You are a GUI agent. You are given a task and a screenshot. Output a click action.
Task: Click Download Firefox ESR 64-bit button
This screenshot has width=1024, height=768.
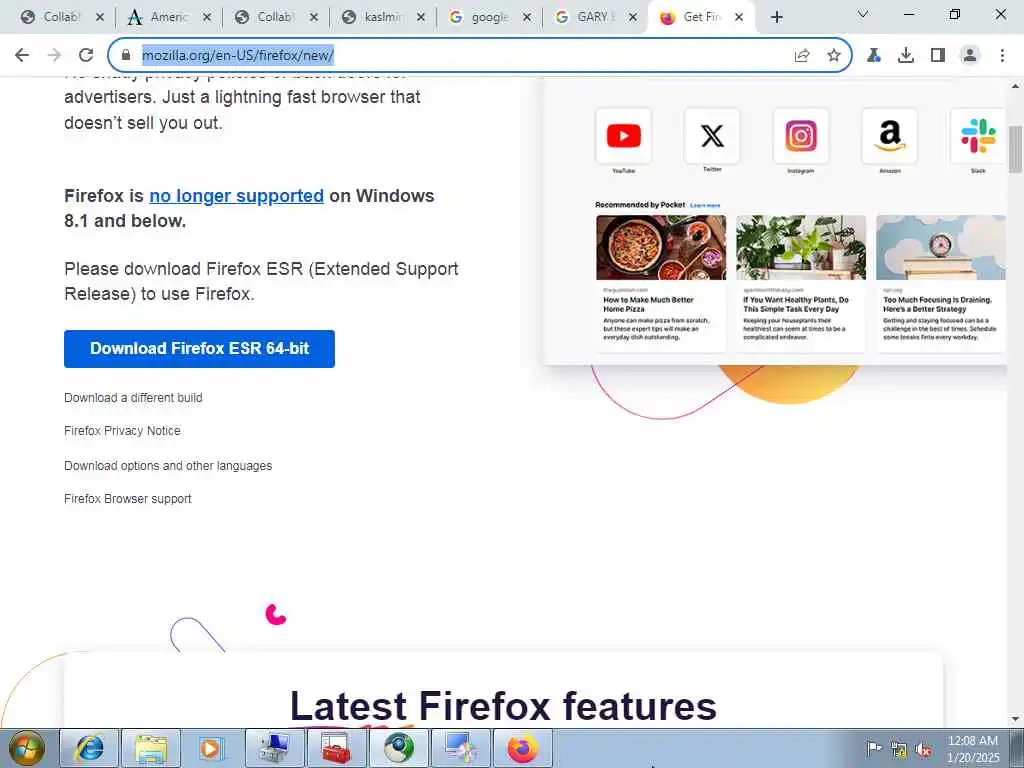coord(199,349)
